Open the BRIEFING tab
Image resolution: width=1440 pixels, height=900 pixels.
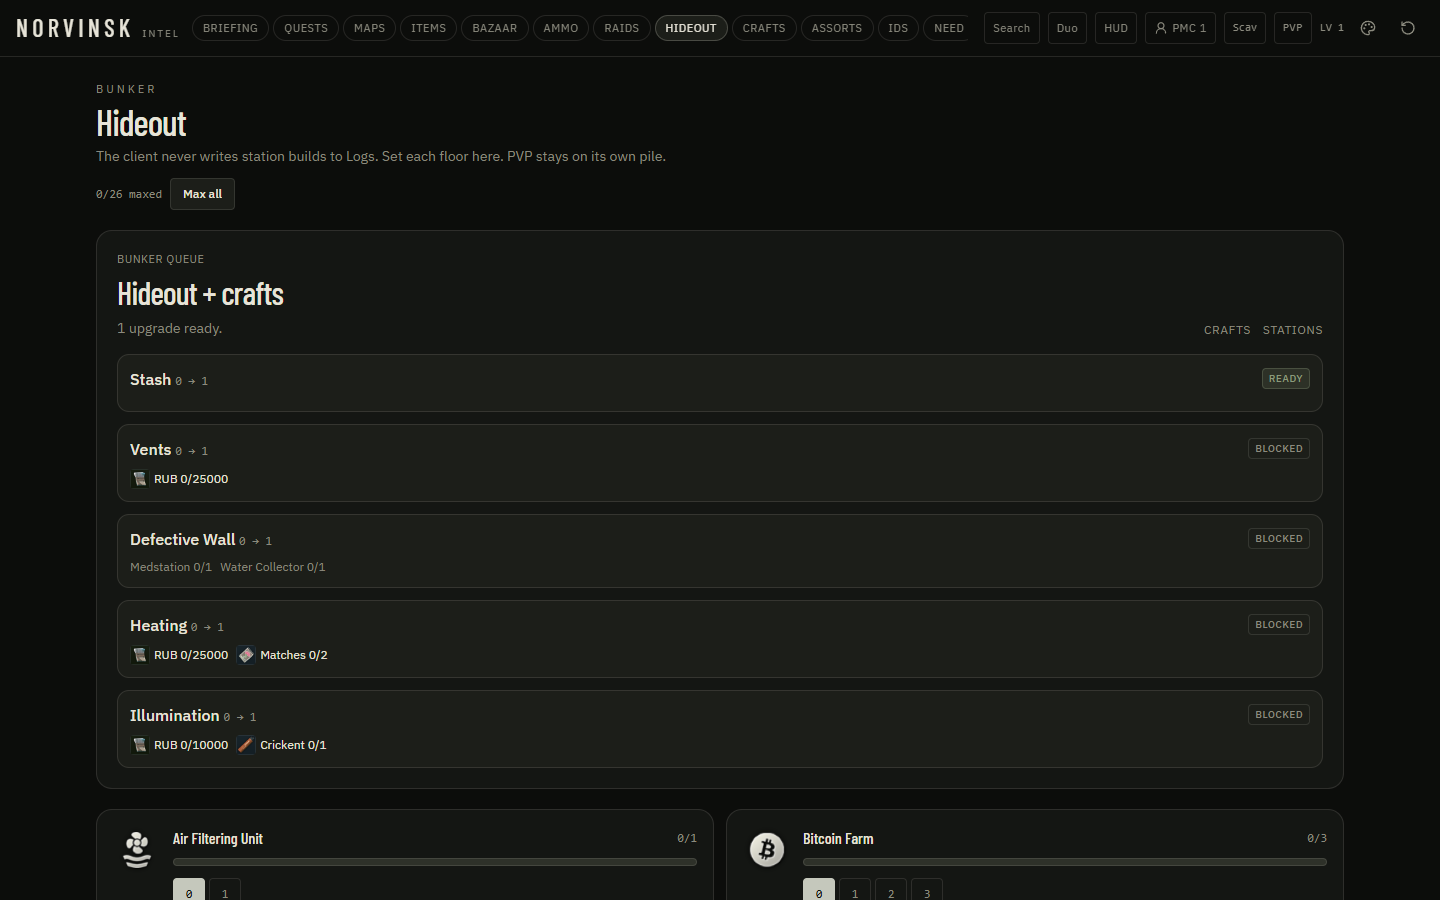coord(230,28)
